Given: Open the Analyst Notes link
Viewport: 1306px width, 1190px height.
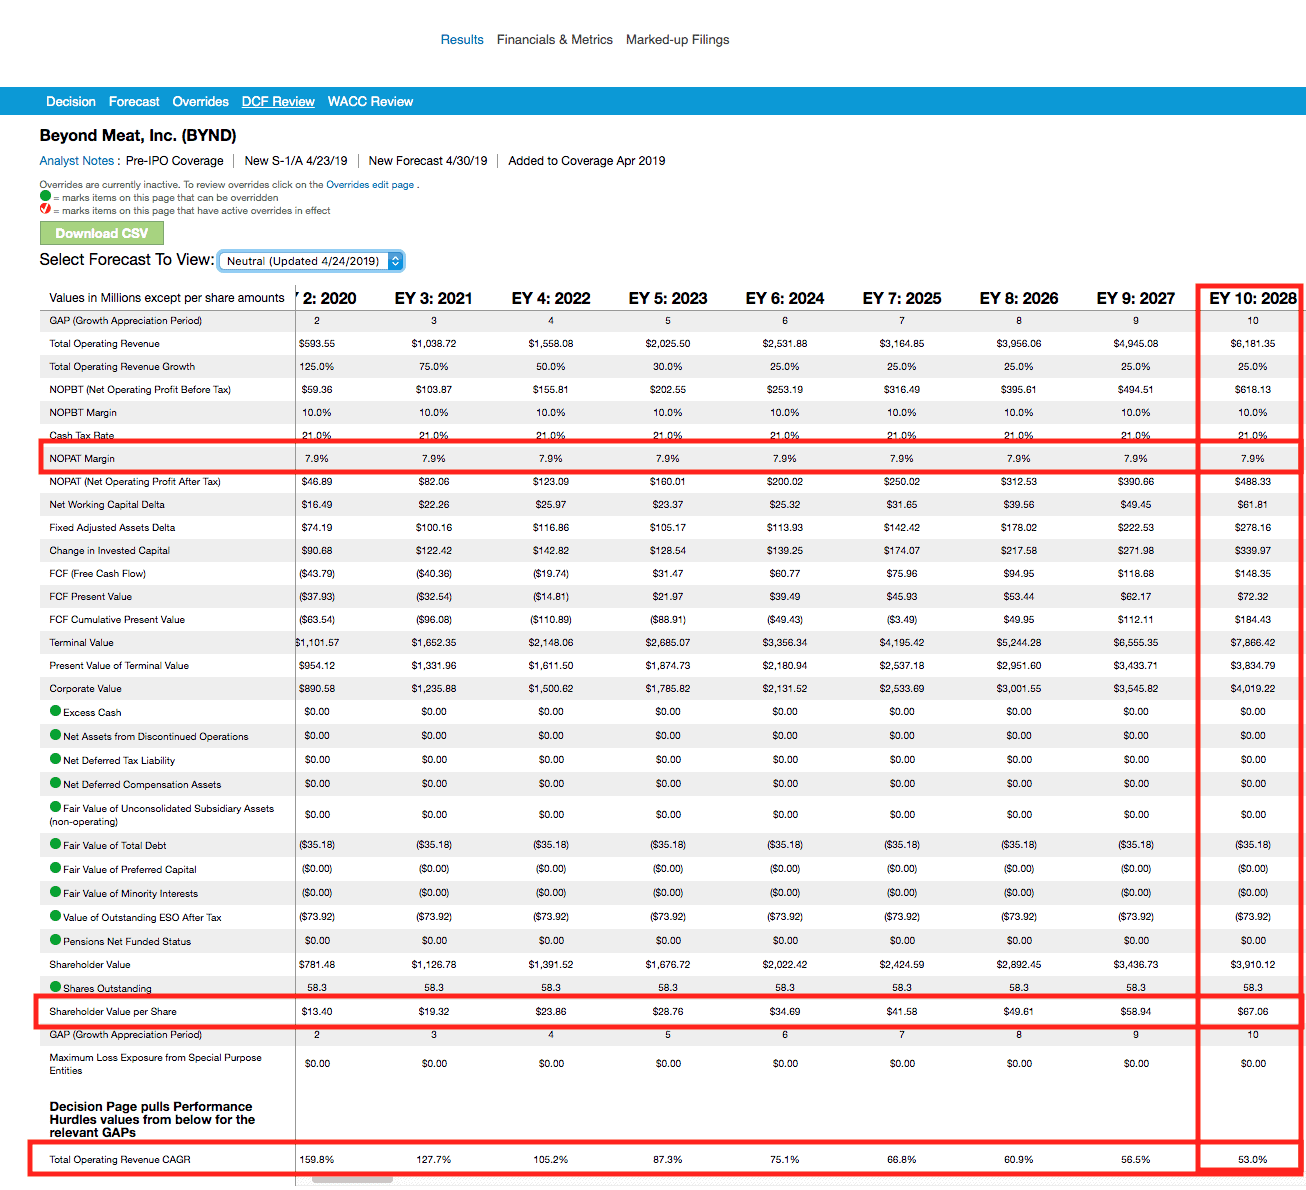Looking at the screenshot, I should [x=77, y=161].
